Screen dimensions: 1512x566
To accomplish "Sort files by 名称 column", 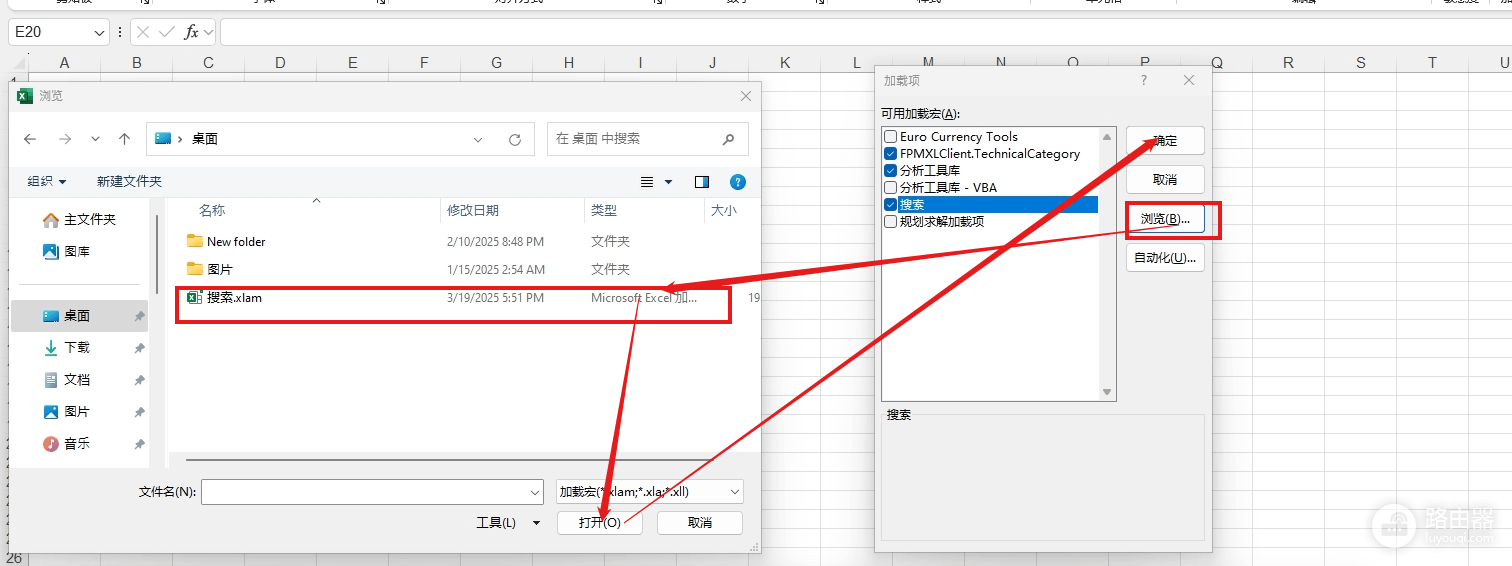I will (212, 211).
